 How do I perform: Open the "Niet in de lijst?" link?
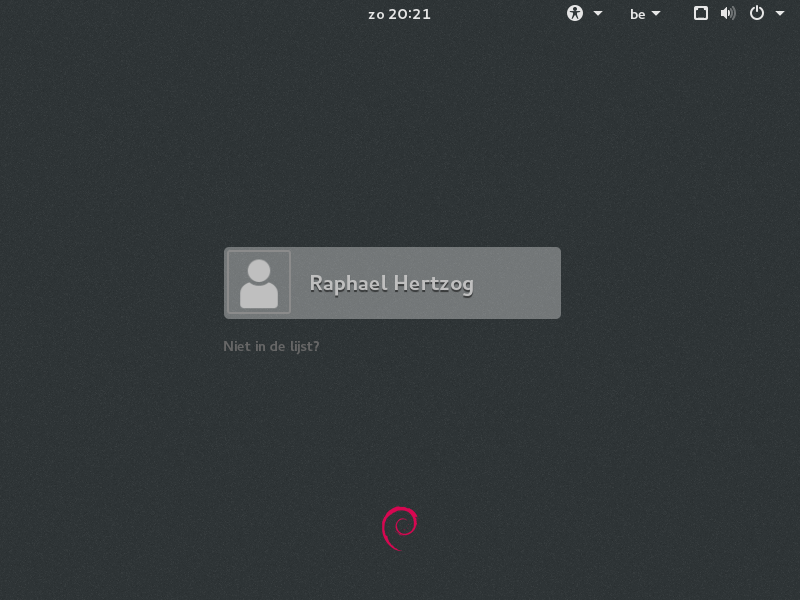coord(271,347)
